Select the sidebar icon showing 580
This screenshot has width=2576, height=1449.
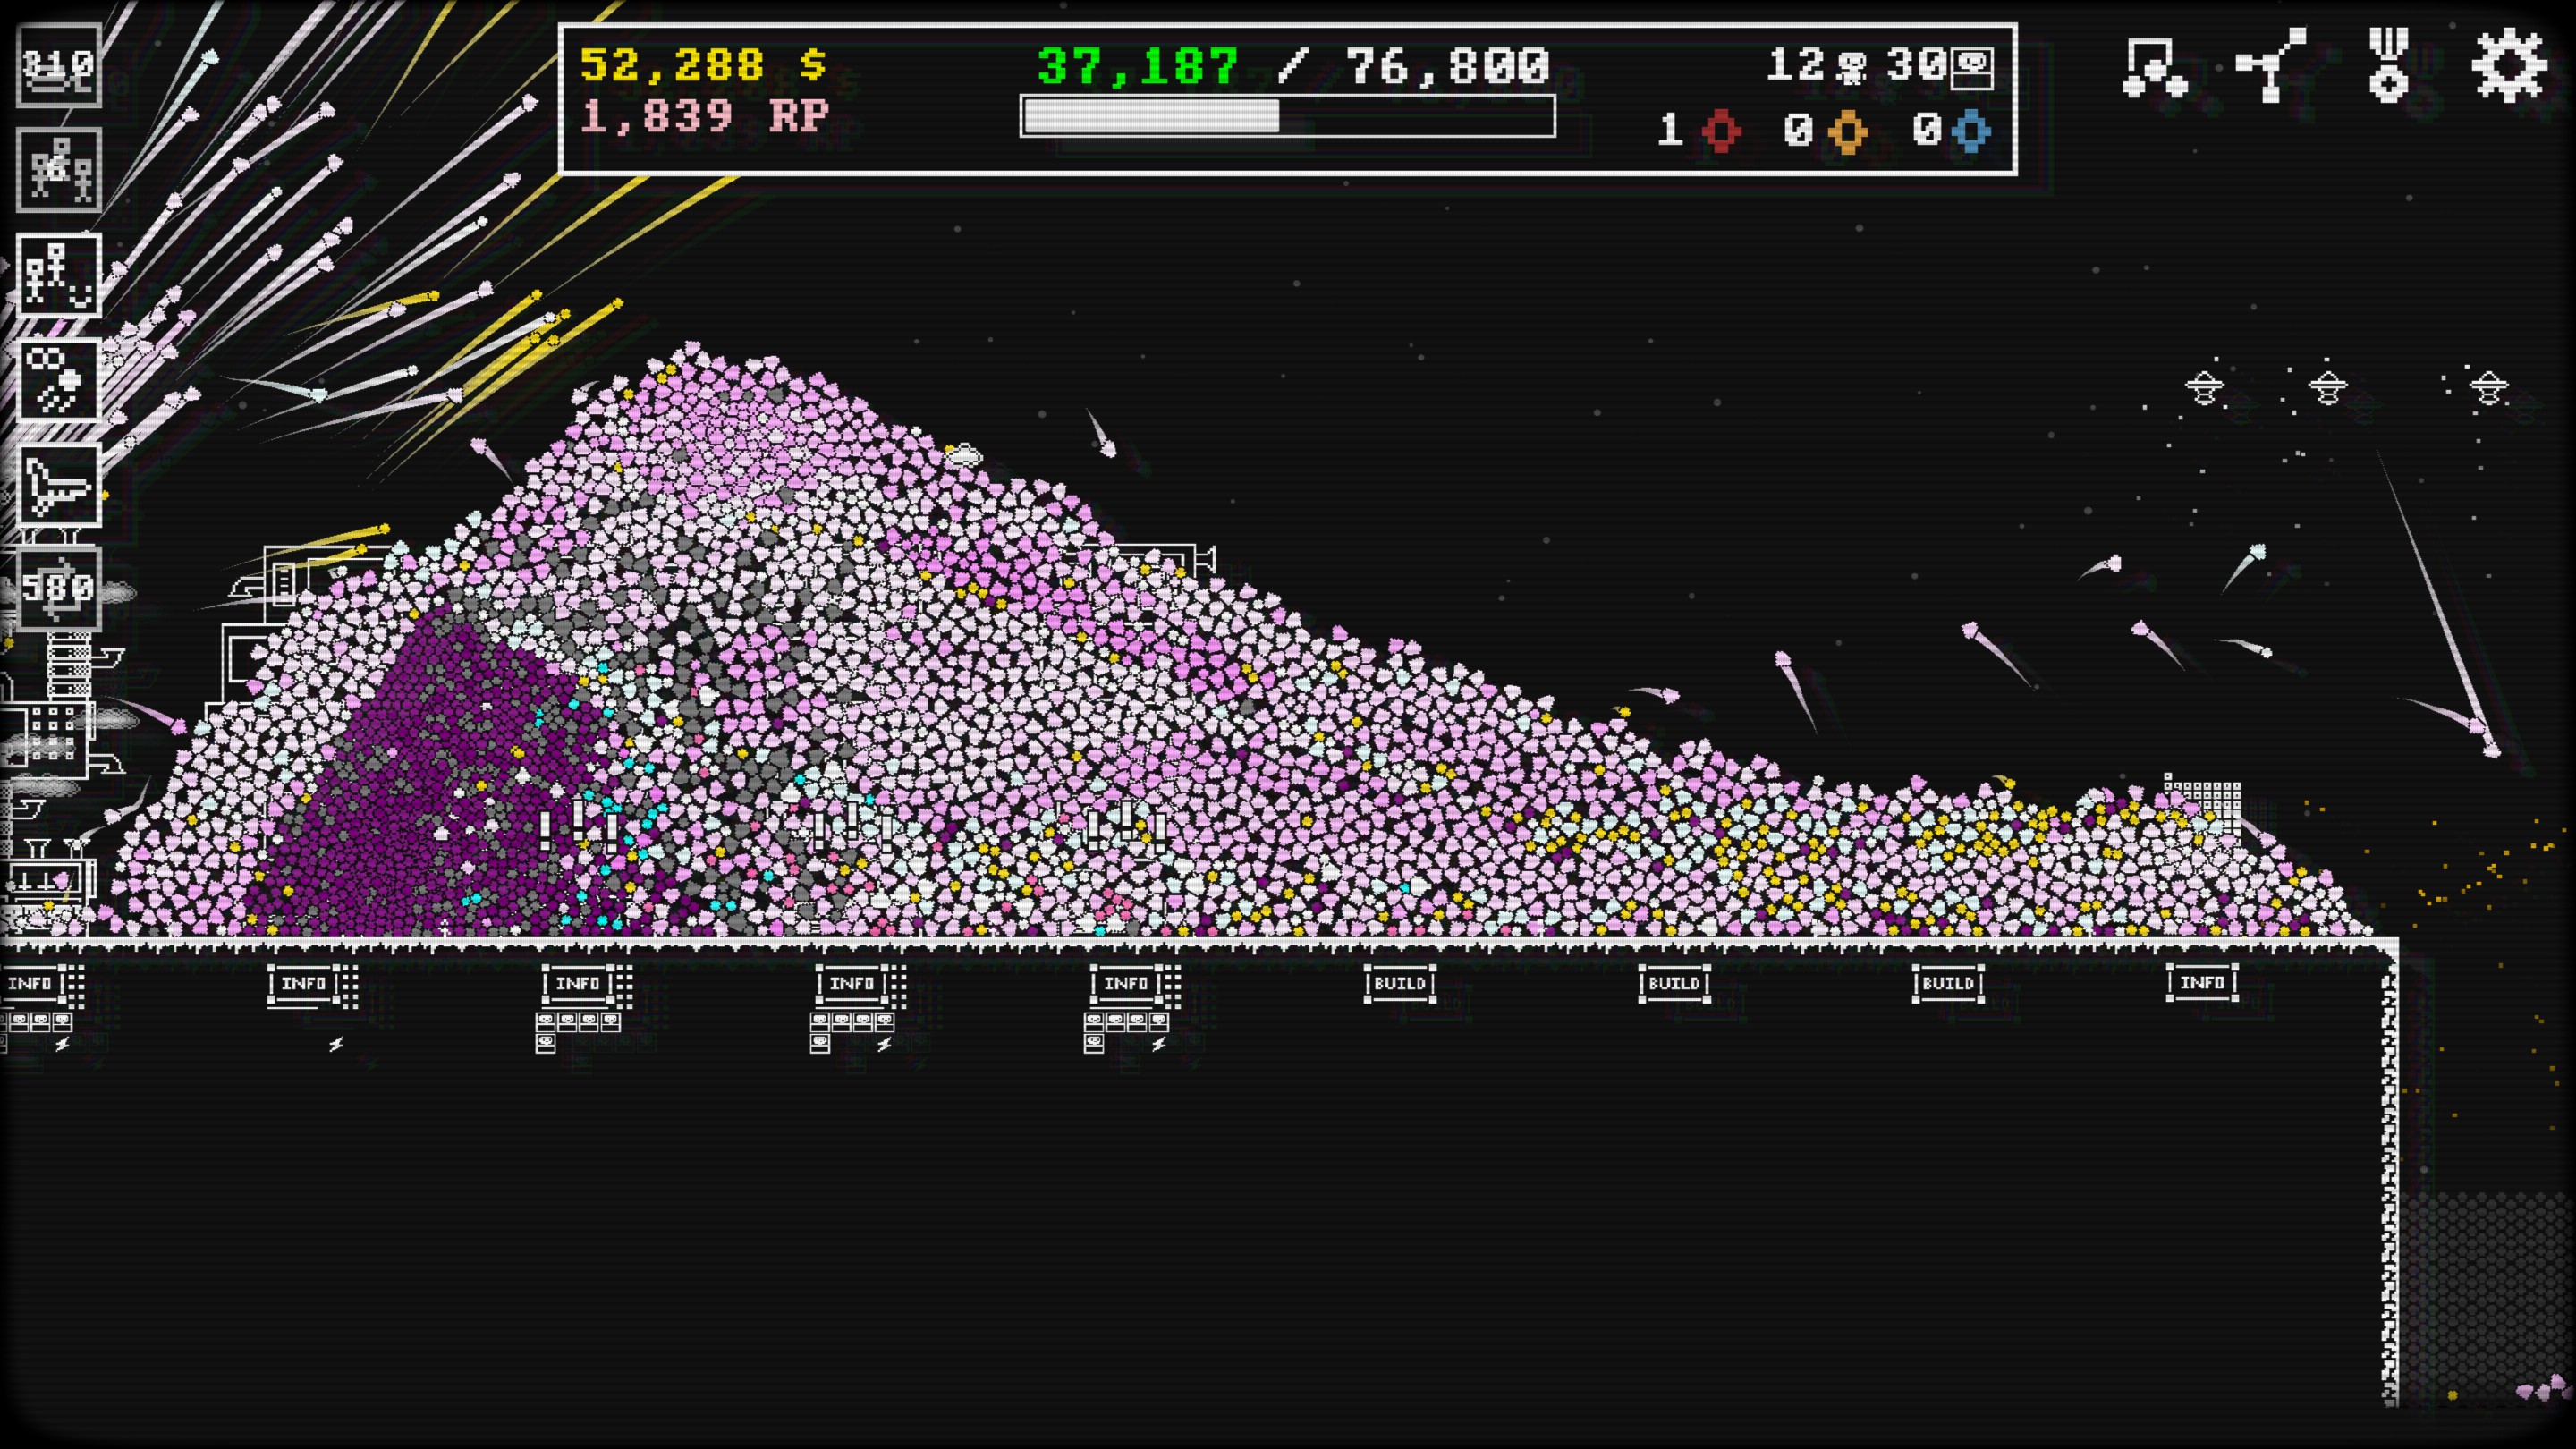pyautogui.click(x=59, y=588)
